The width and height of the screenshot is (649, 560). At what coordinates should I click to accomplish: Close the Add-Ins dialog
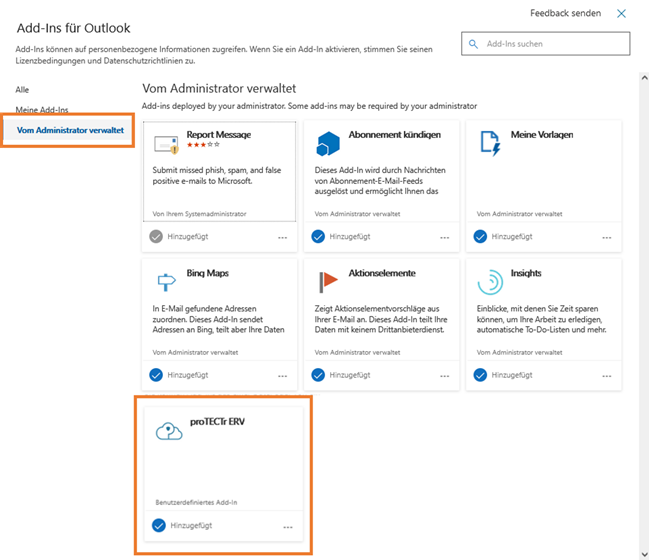pos(622,14)
